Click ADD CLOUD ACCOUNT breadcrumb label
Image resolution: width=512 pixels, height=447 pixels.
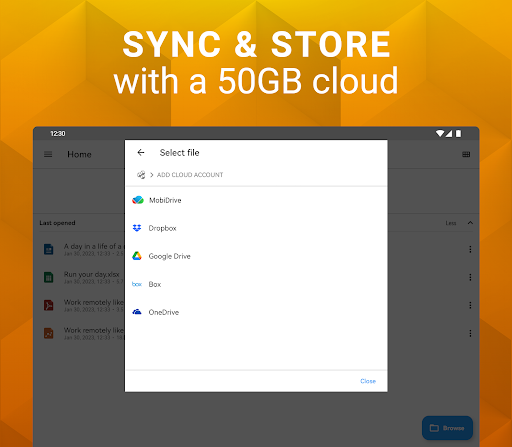190,175
